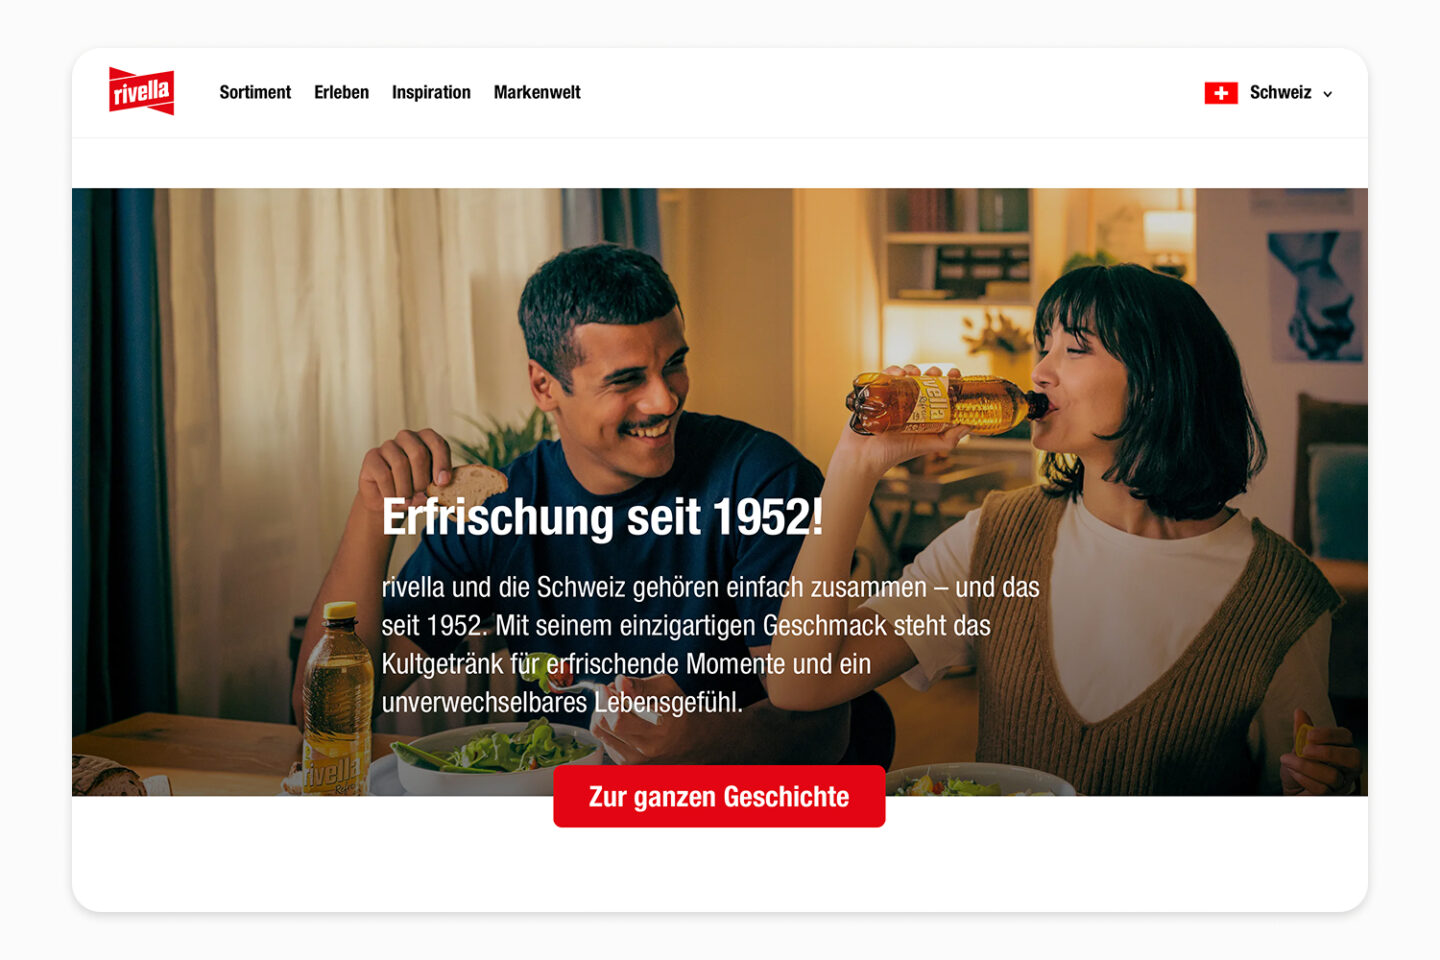1440x960 pixels.
Task: Open the Sortiment menu
Action: pyautogui.click(x=255, y=92)
